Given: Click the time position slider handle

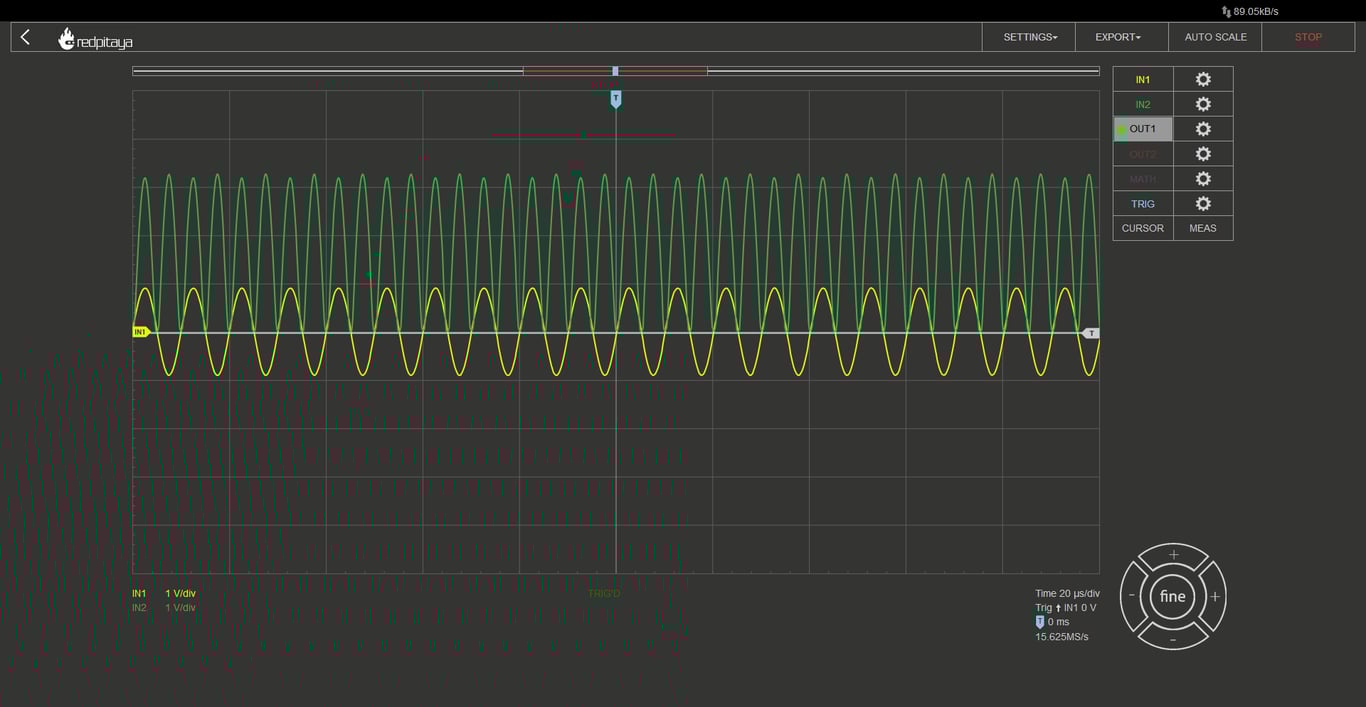Looking at the screenshot, I should [x=615, y=71].
